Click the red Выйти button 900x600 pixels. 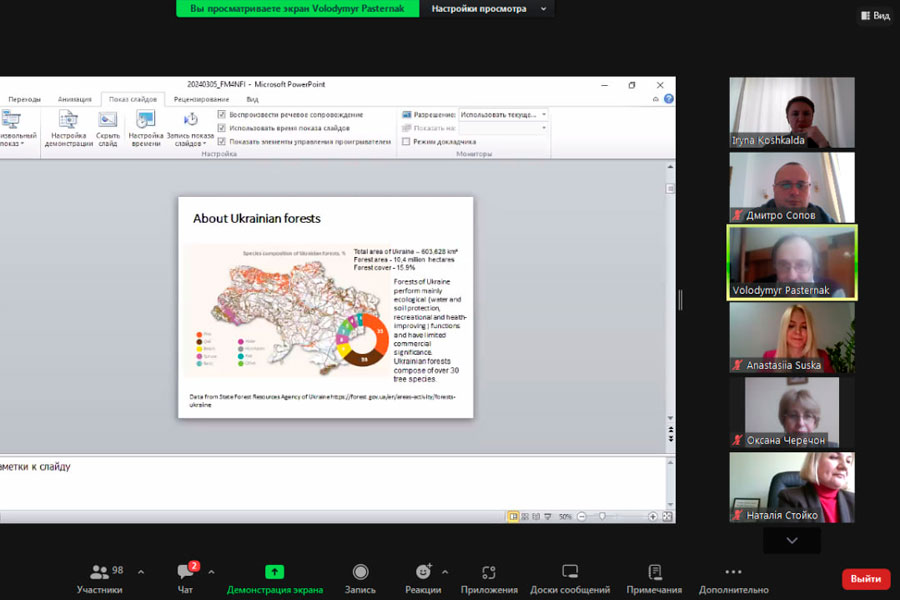865,579
